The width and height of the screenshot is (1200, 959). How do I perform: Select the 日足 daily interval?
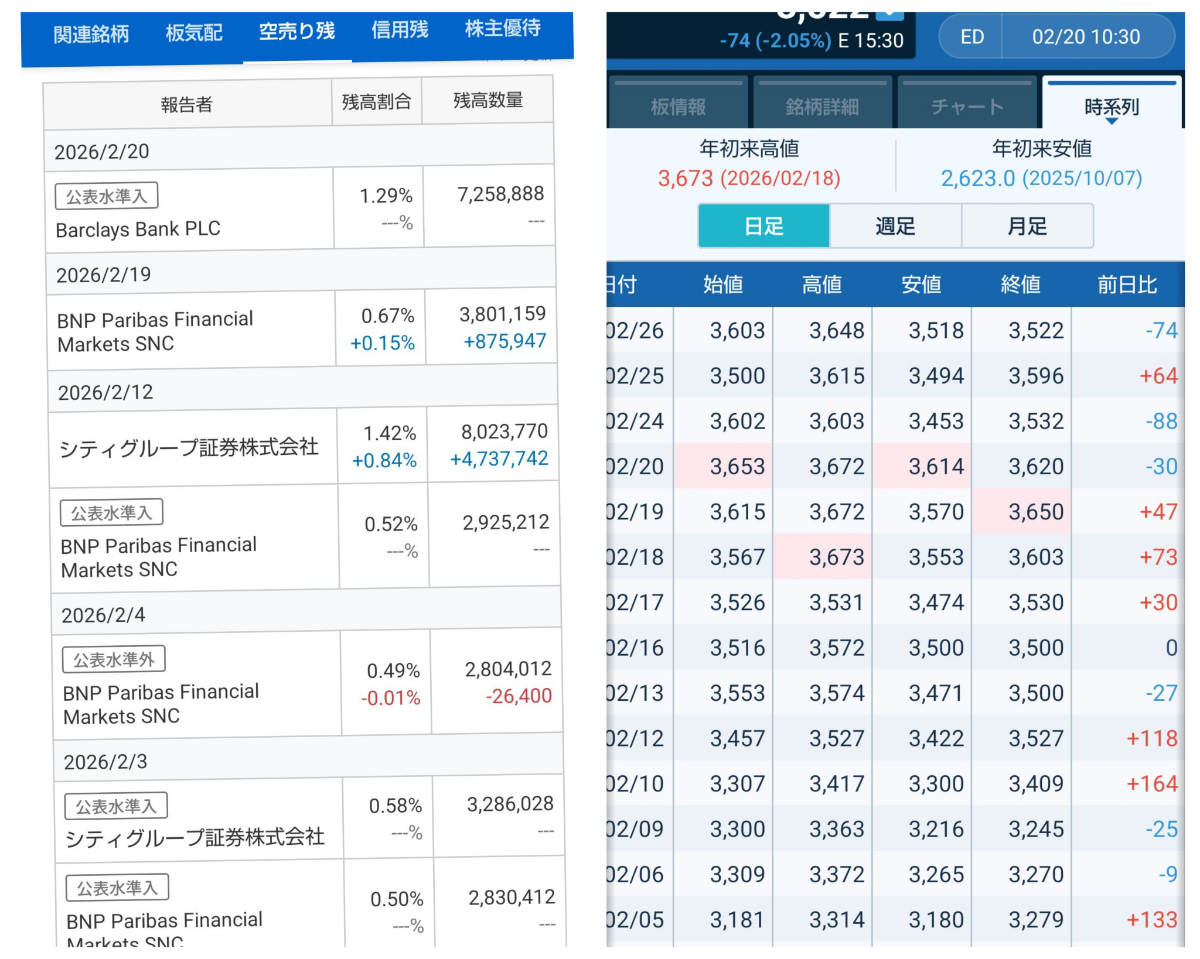point(764,226)
